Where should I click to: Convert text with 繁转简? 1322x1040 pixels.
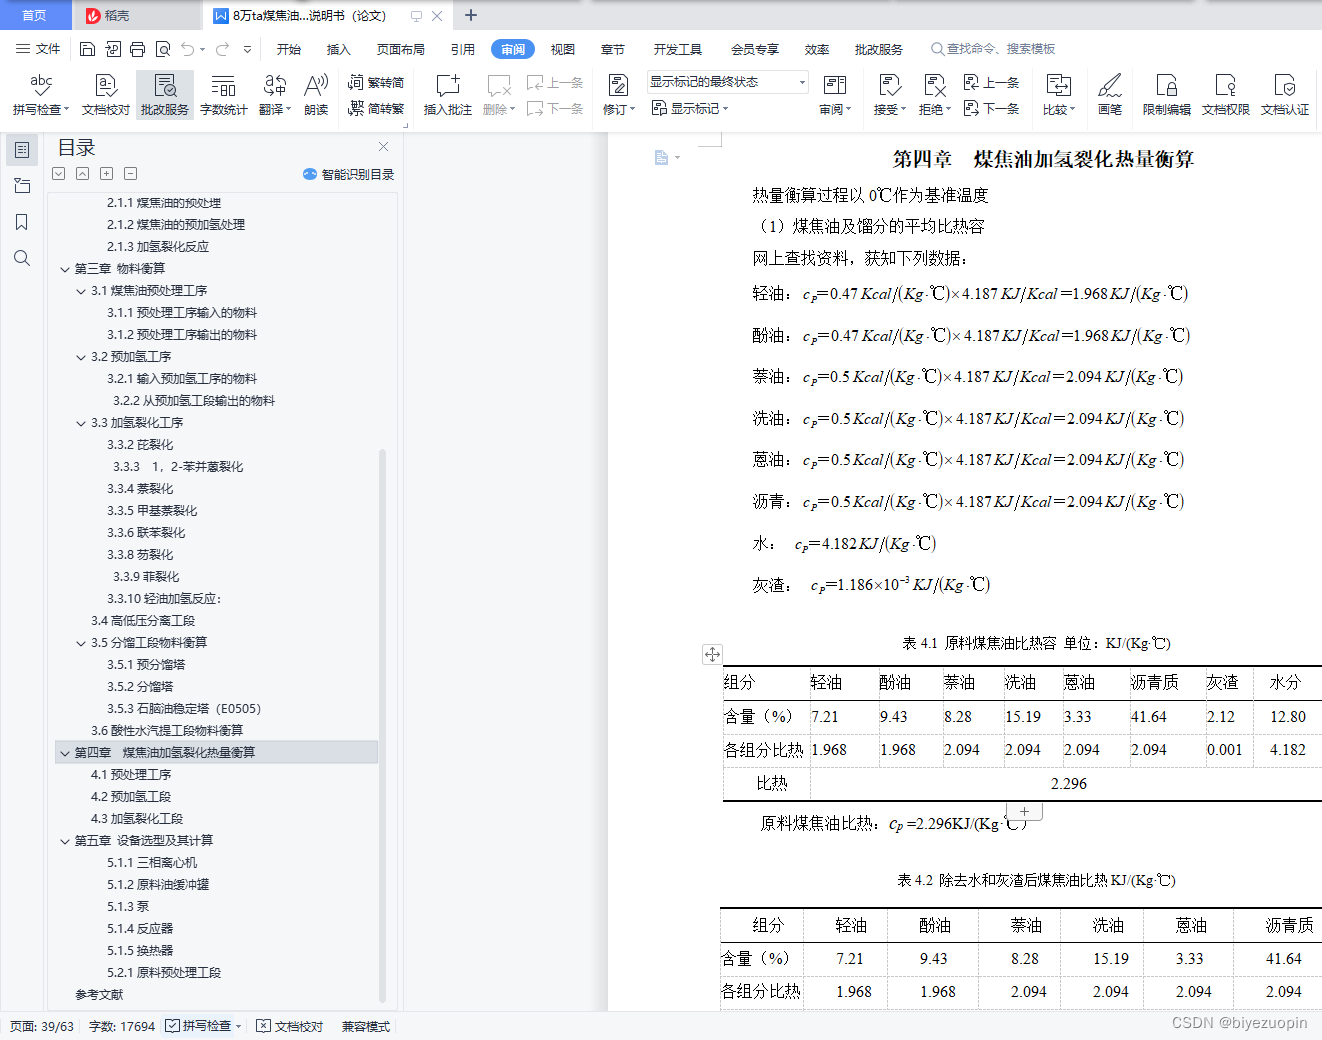[x=376, y=82]
